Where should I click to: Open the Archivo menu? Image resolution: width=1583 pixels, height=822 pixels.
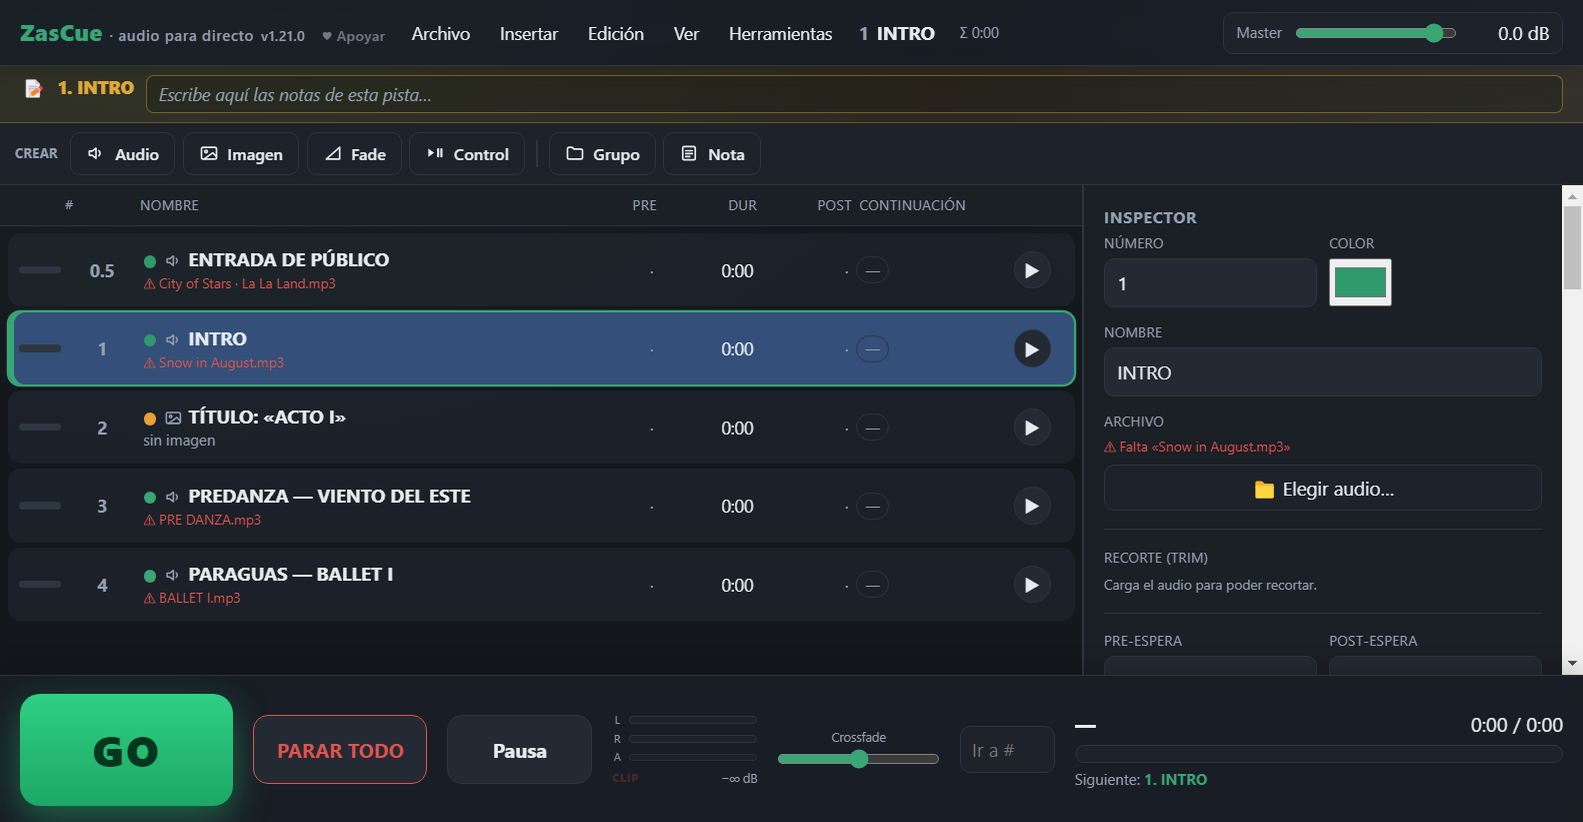(441, 34)
